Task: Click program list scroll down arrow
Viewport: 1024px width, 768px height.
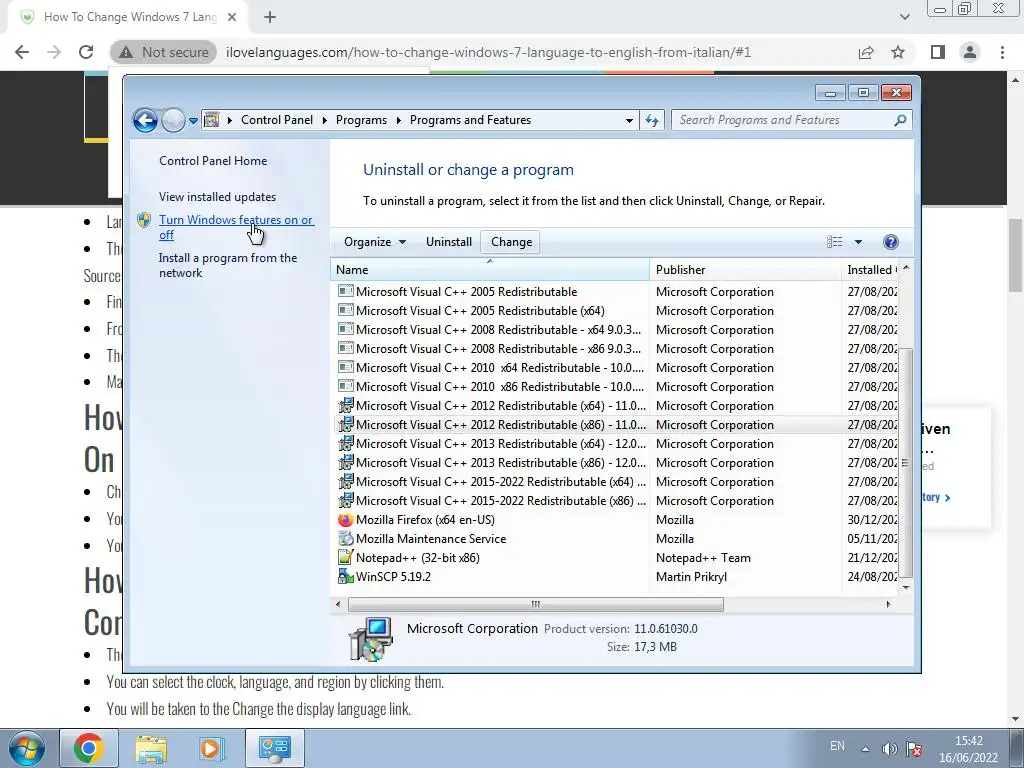Action: coord(905,587)
